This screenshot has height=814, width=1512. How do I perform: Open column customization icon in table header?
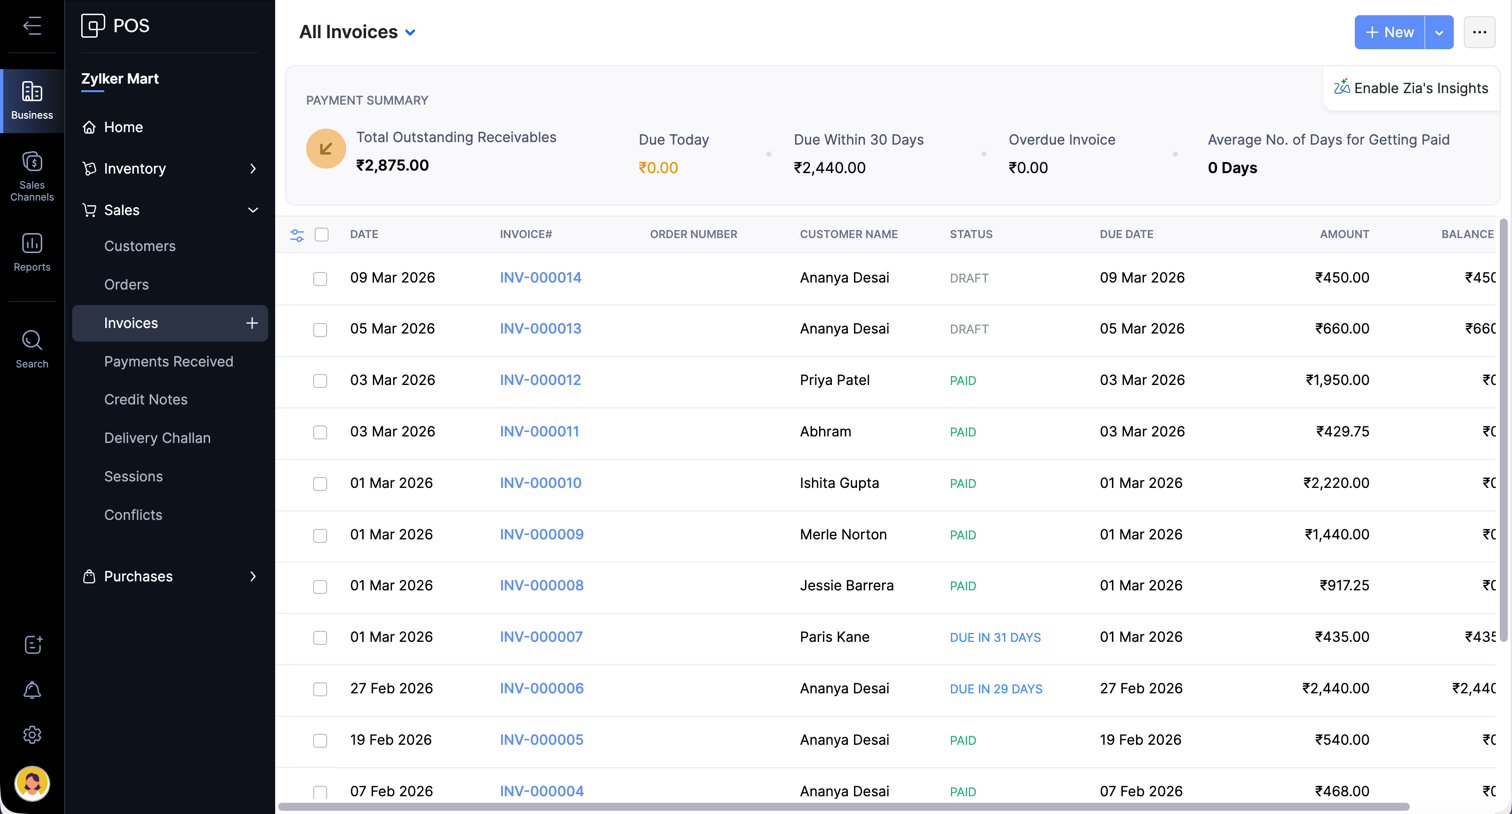297,235
